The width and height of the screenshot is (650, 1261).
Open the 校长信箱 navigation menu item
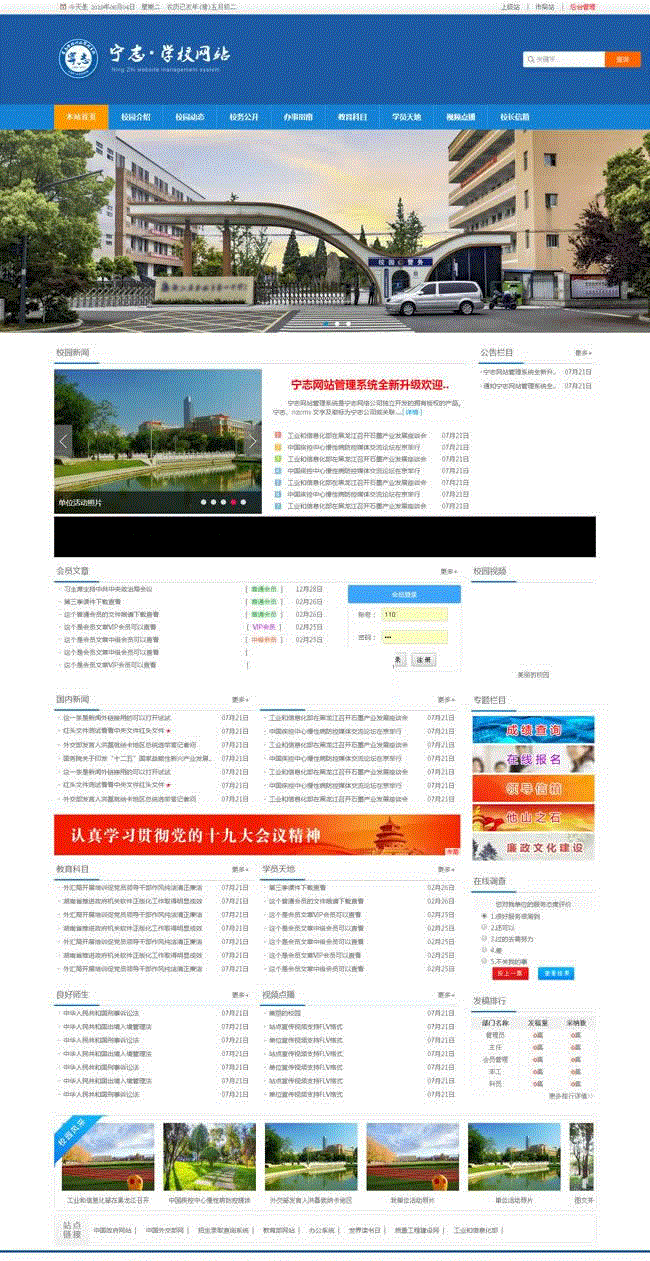click(x=514, y=117)
